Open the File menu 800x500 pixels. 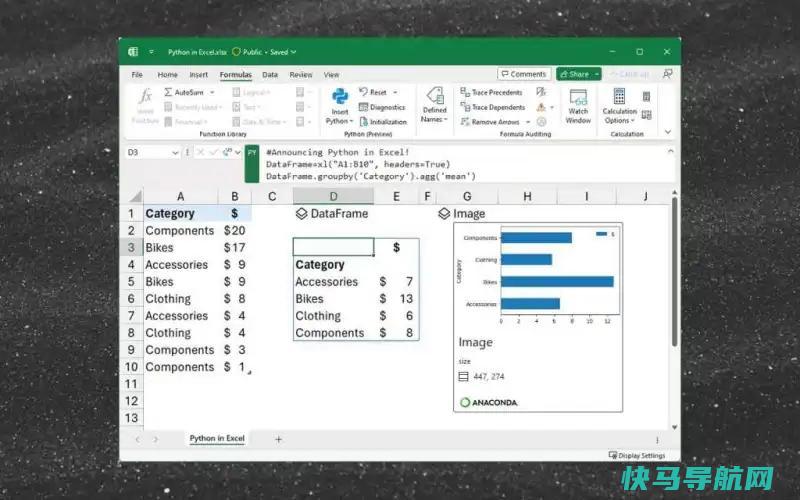[137, 74]
